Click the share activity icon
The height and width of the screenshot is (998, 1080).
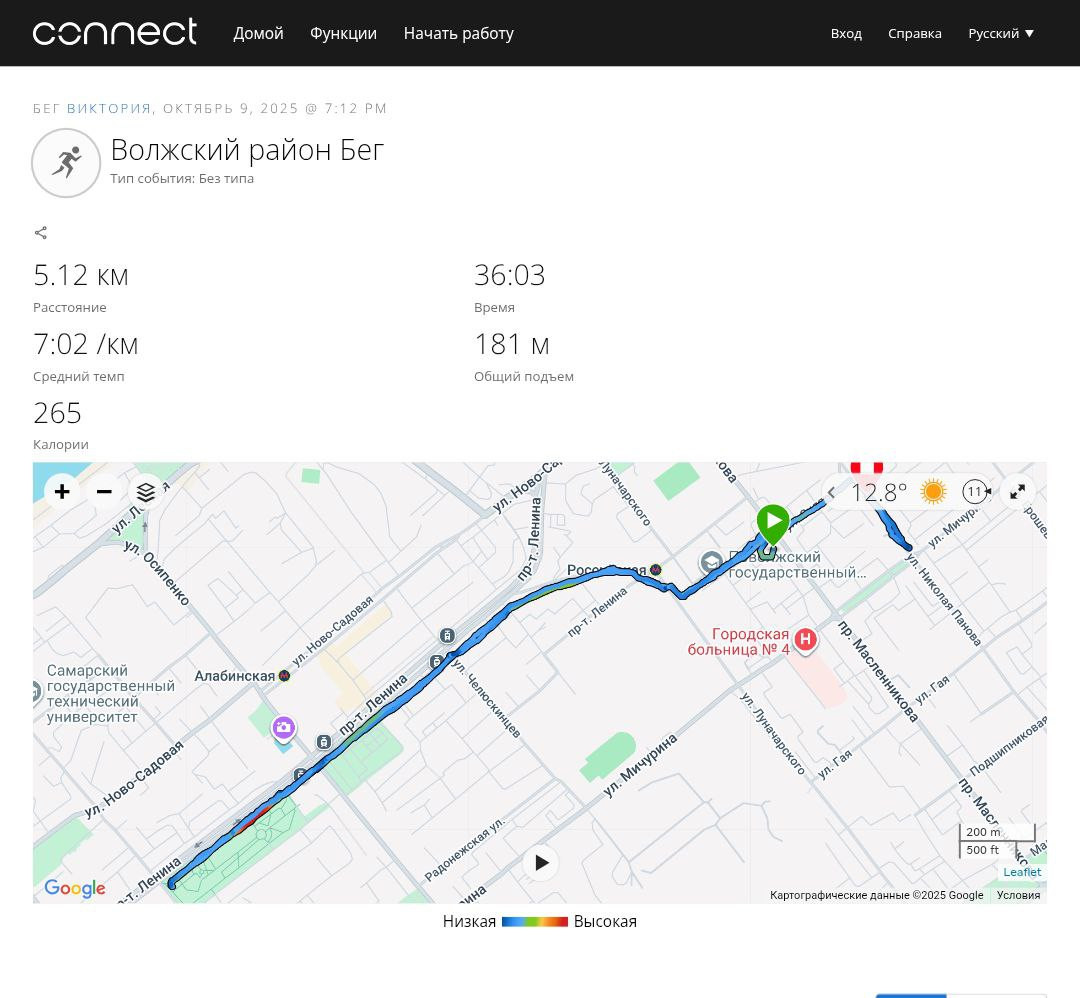click(x=41, y=233)
